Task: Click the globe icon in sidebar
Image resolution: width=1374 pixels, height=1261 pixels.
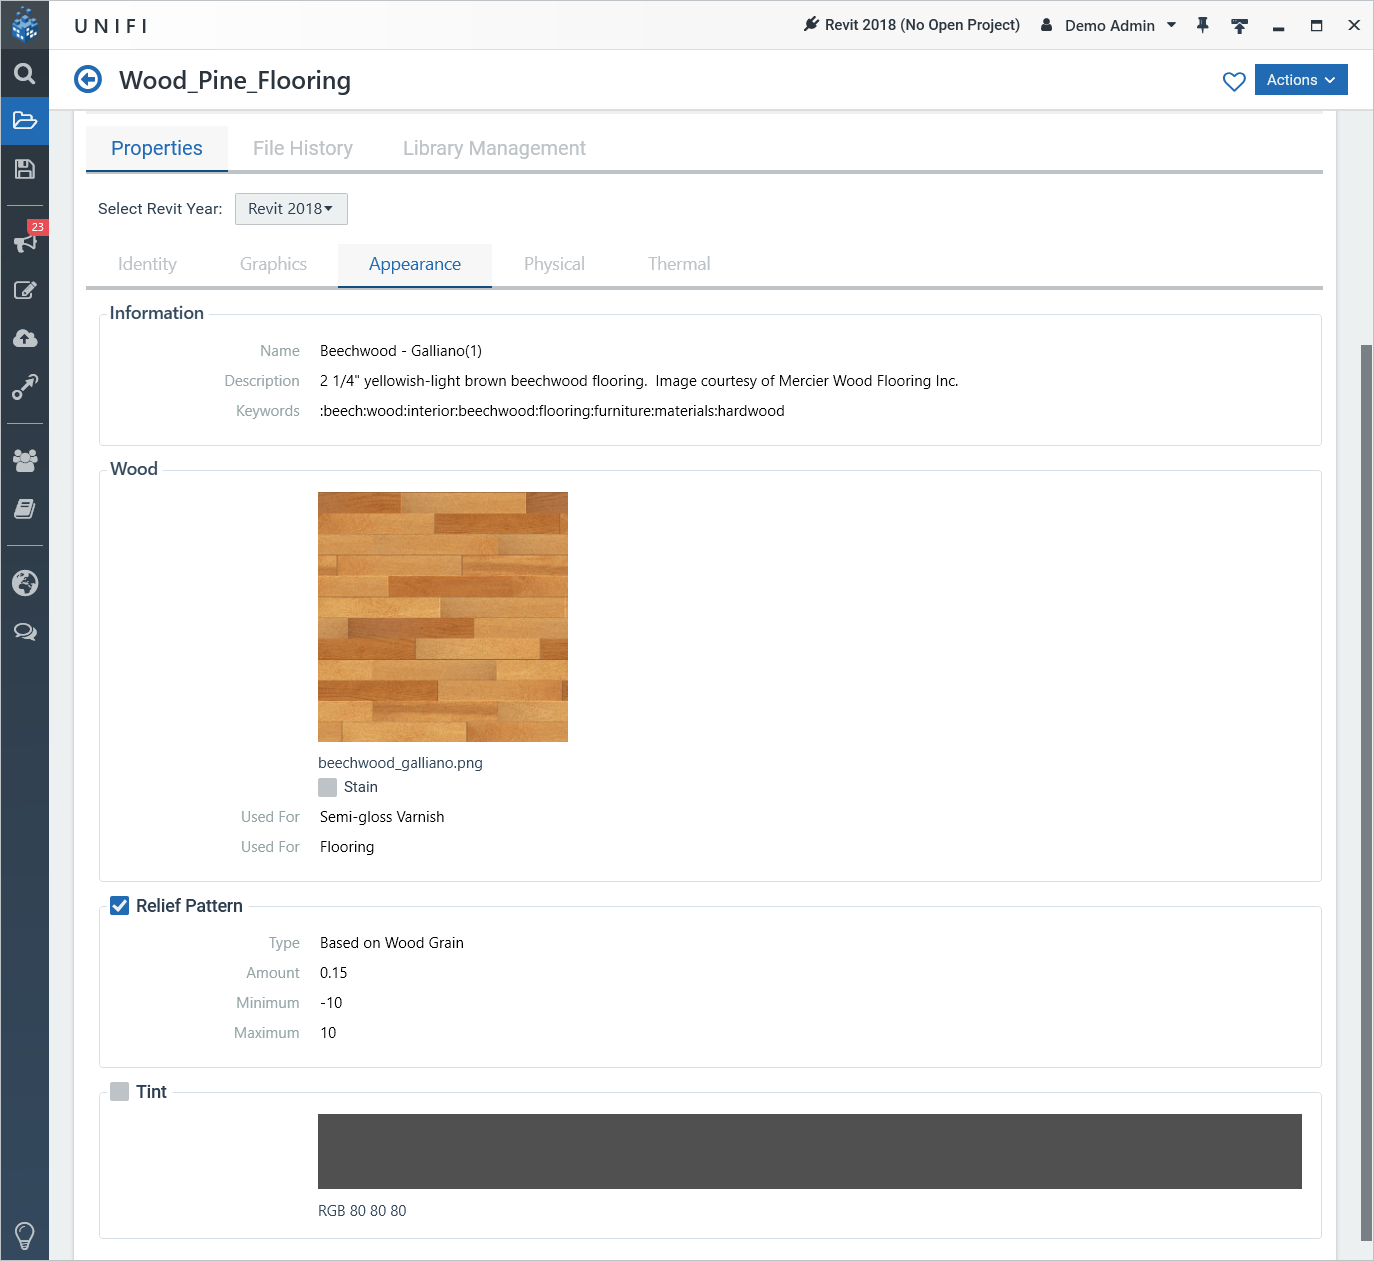Action: [x=25, y=583]
